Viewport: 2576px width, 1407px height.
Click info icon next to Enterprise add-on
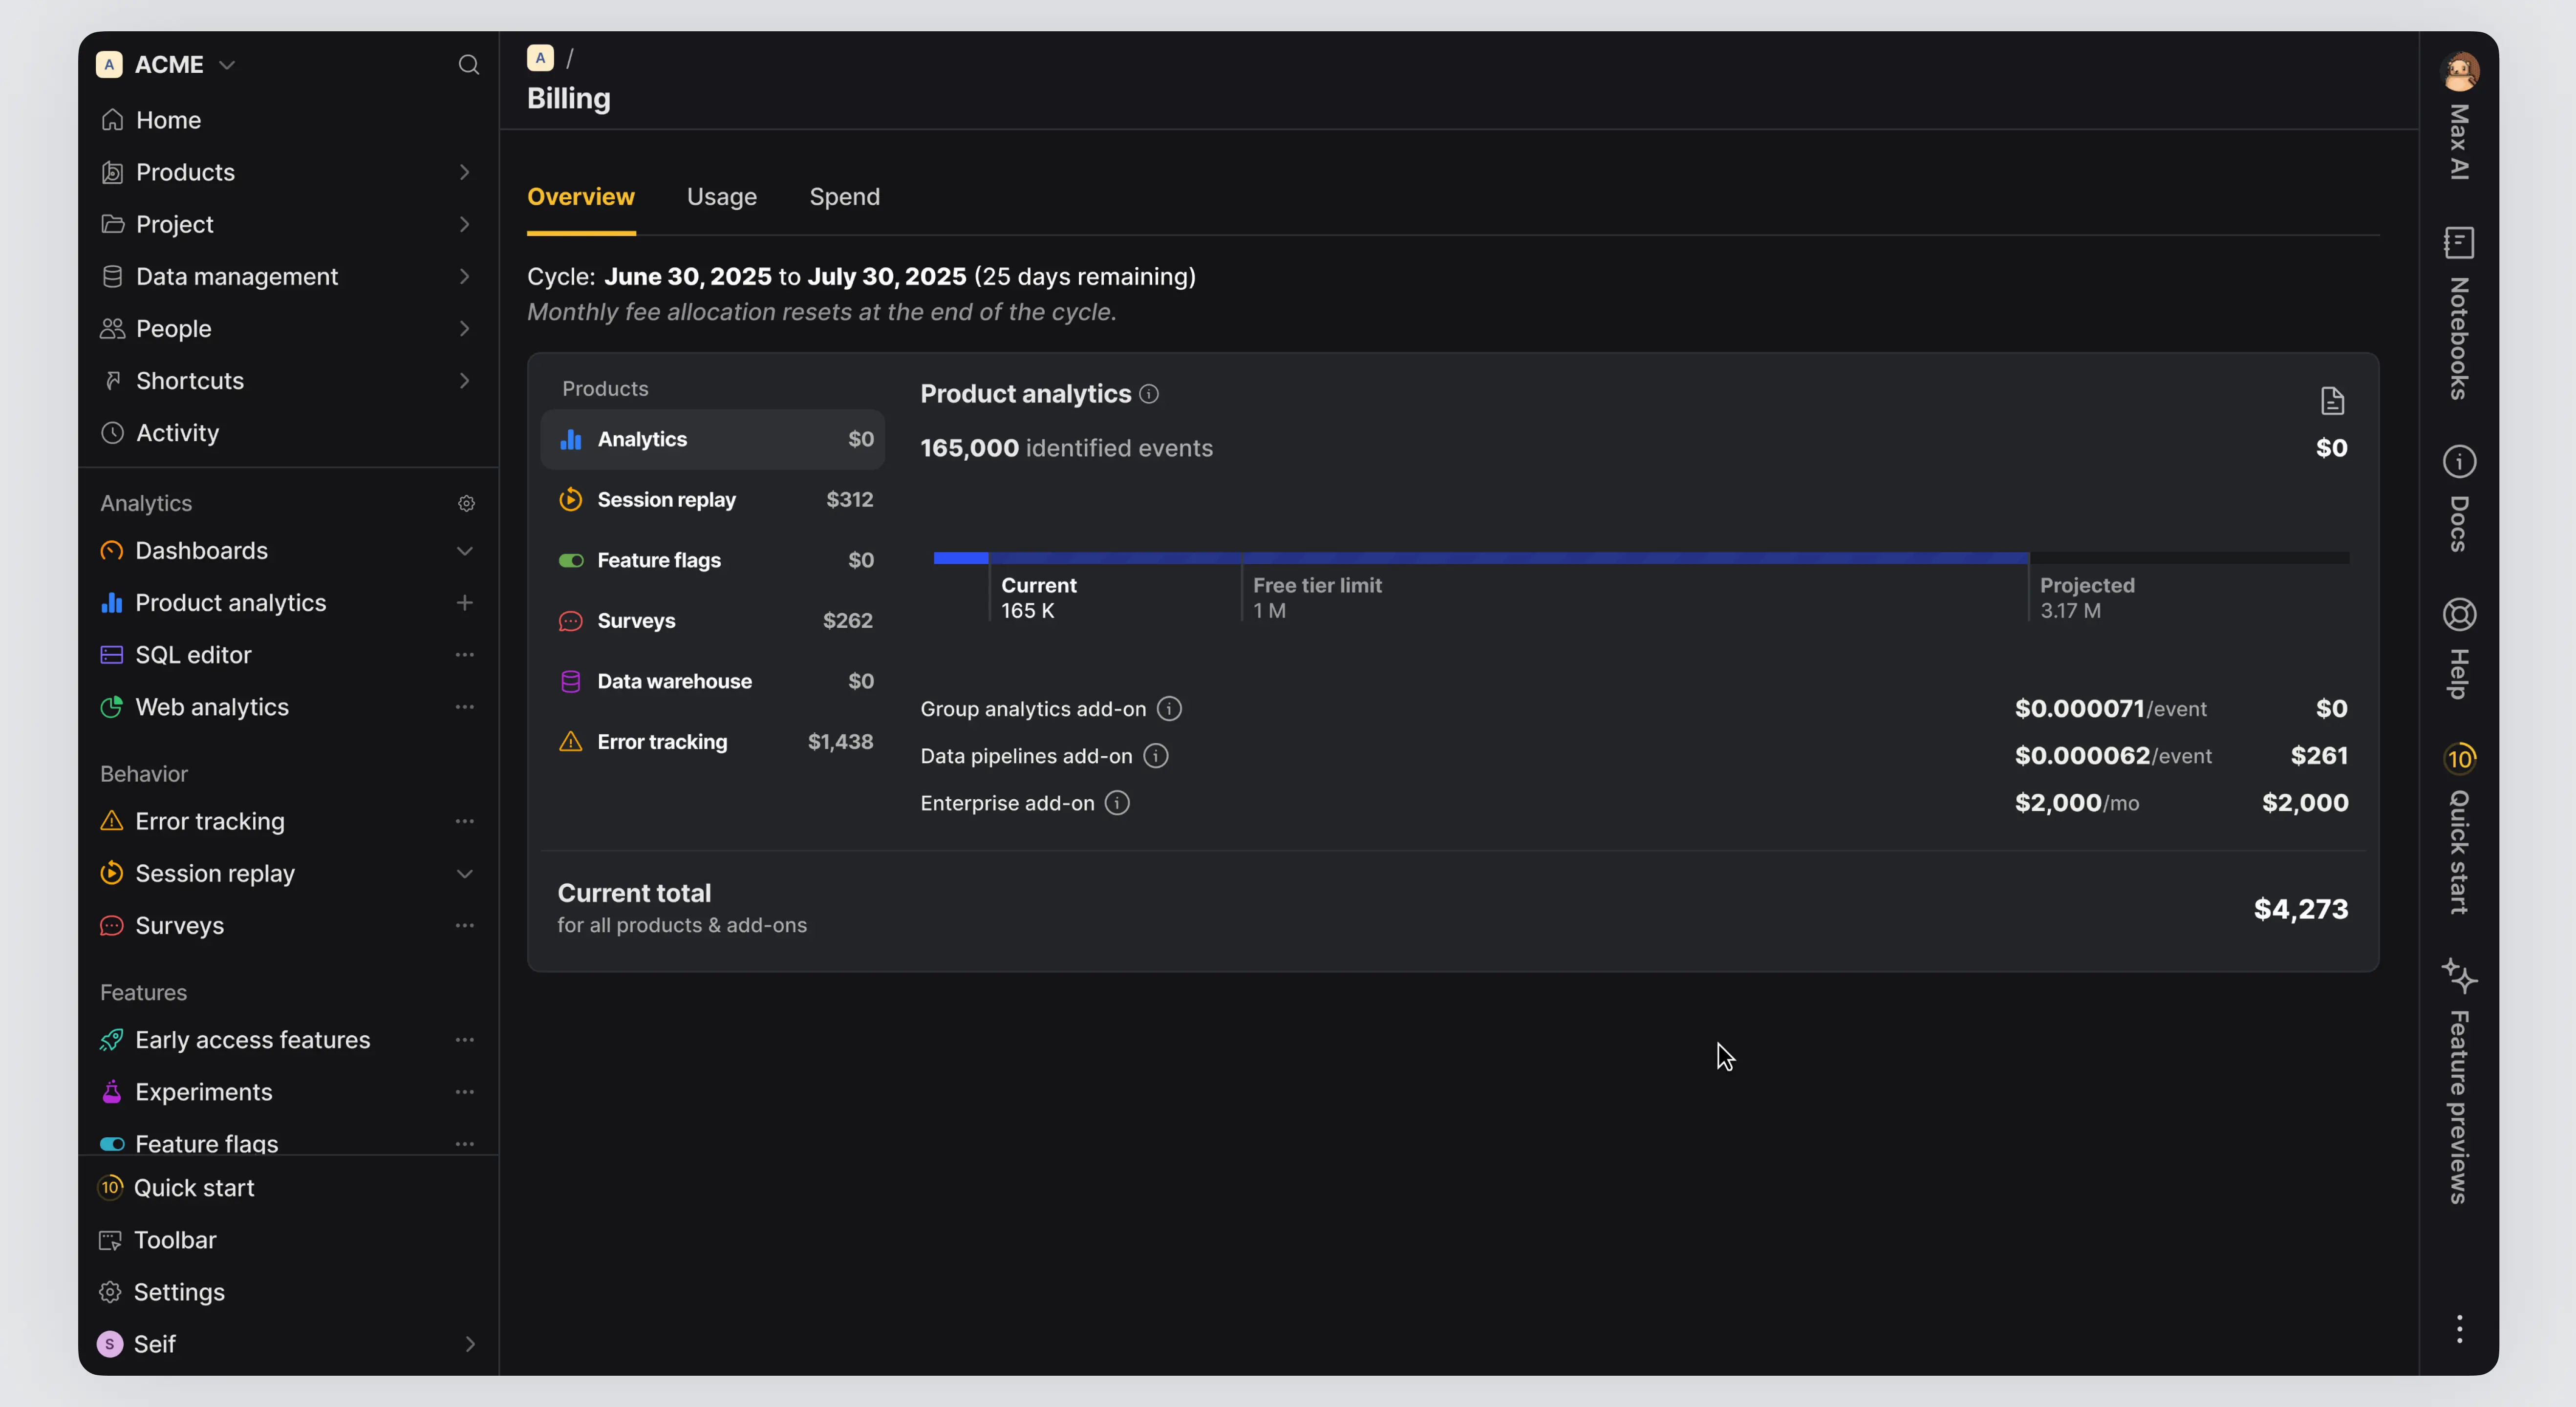coord(1117,803)
